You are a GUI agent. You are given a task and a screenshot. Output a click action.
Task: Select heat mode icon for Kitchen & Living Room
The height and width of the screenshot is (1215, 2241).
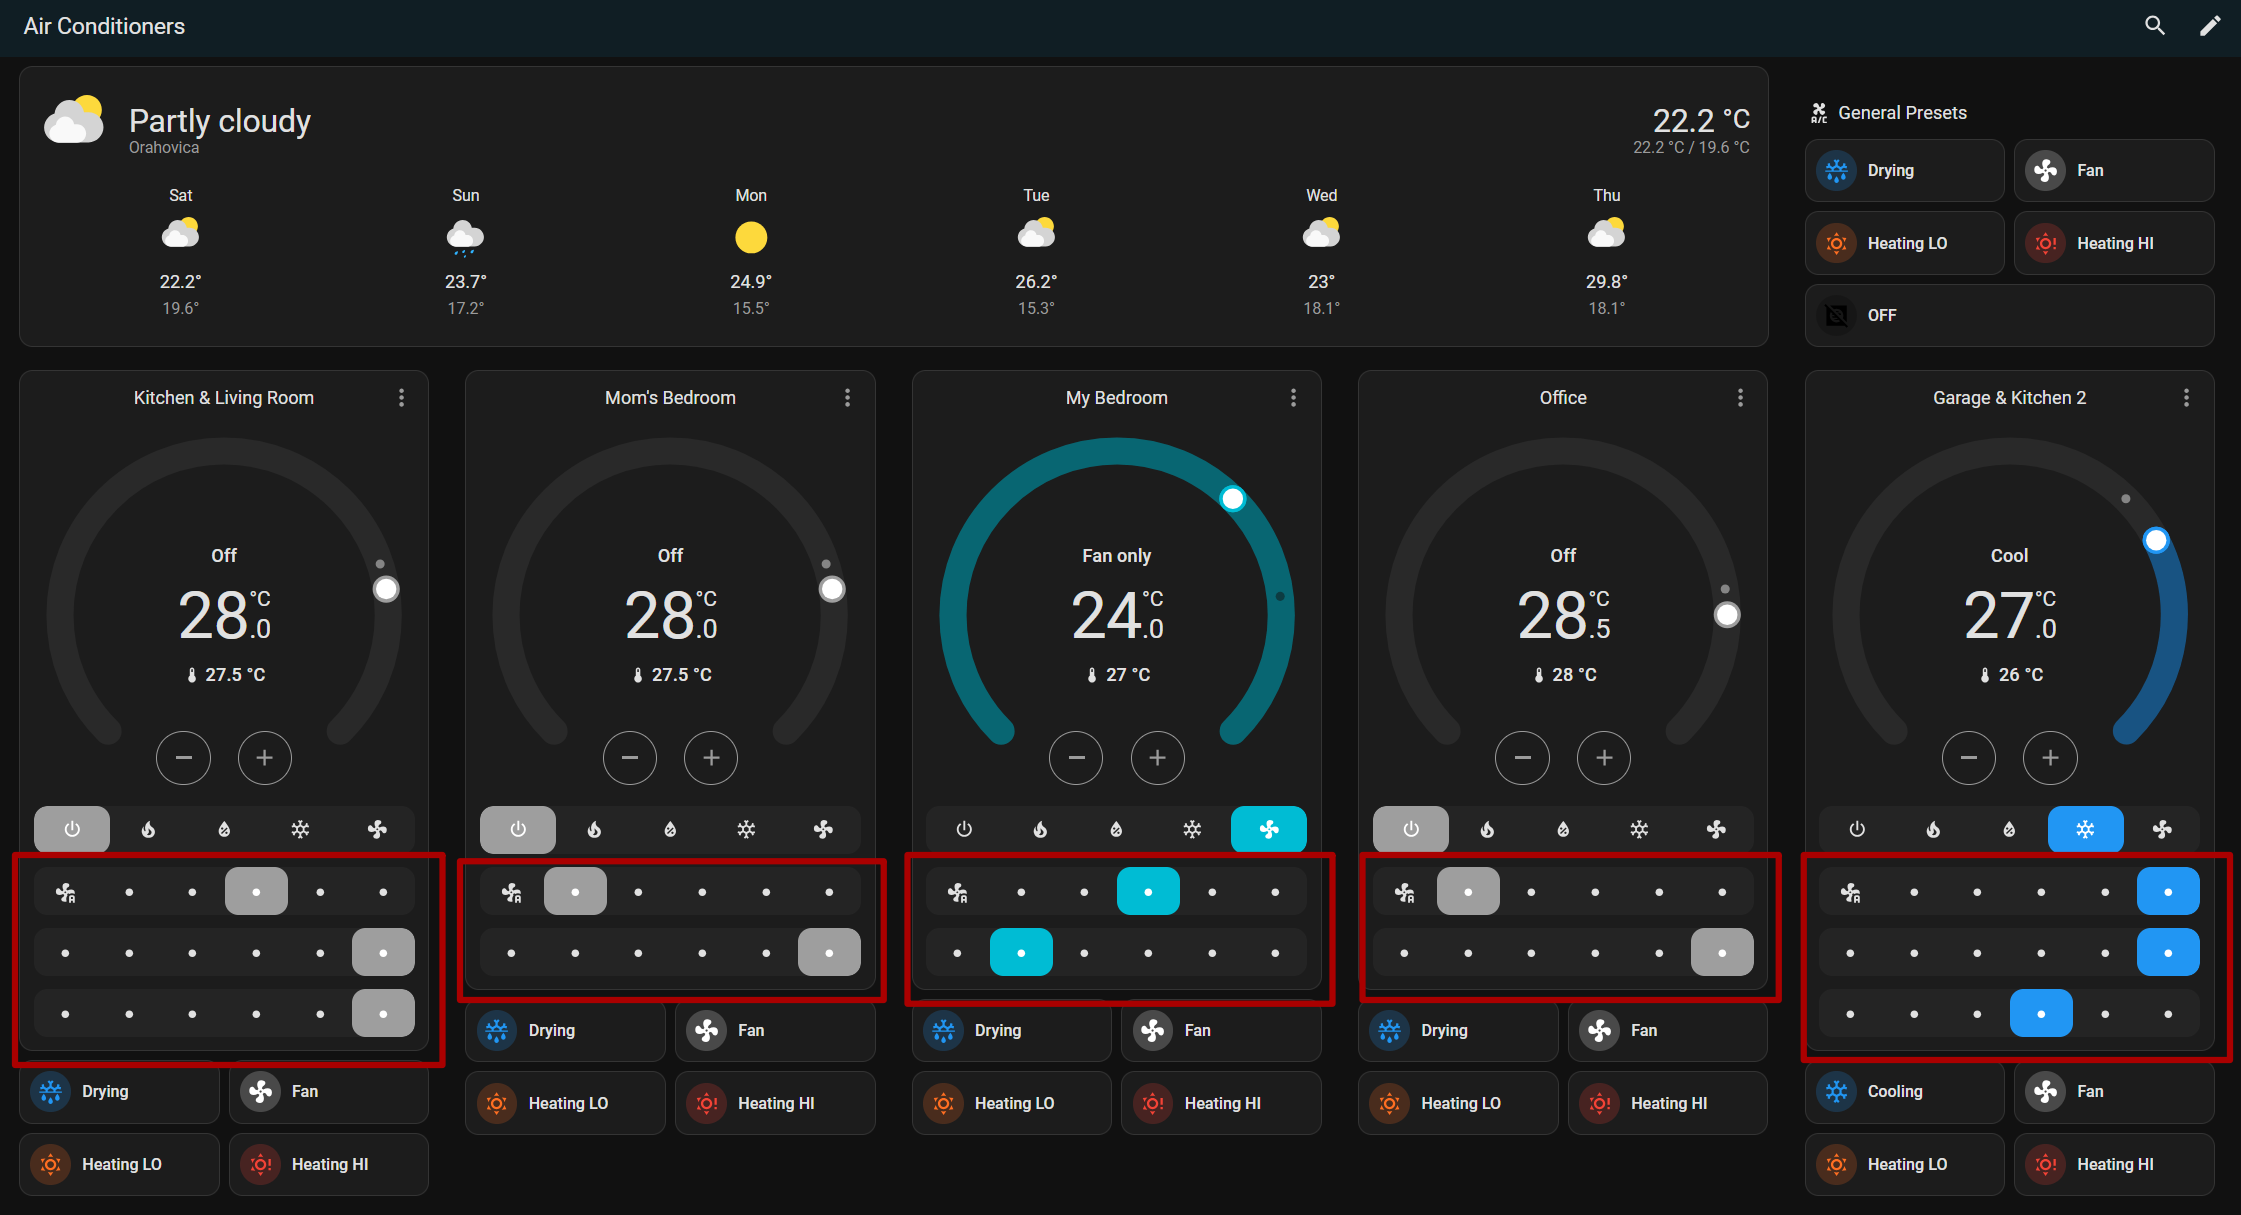(148, 829)
